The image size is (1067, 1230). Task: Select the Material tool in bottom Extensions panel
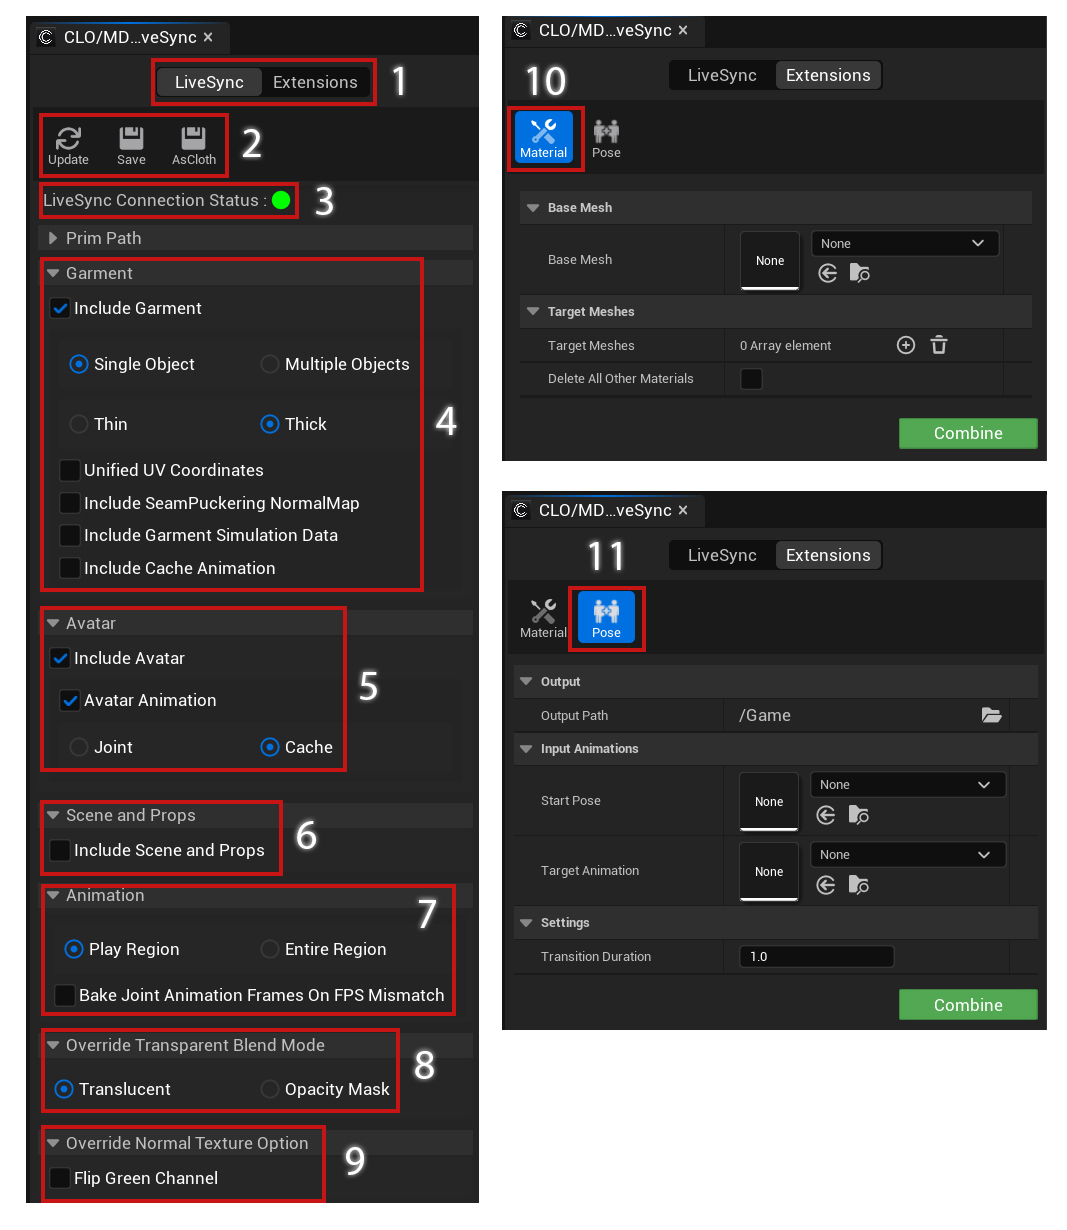tap(543, 617)
